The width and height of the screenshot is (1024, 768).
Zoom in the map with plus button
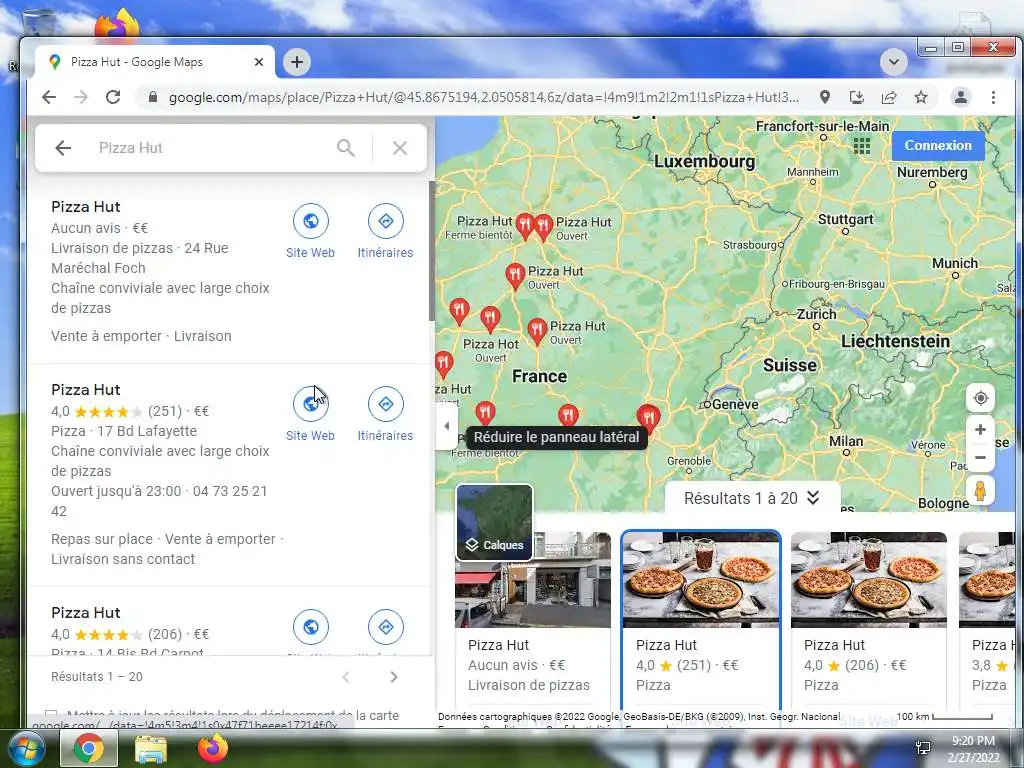(980, 430)
